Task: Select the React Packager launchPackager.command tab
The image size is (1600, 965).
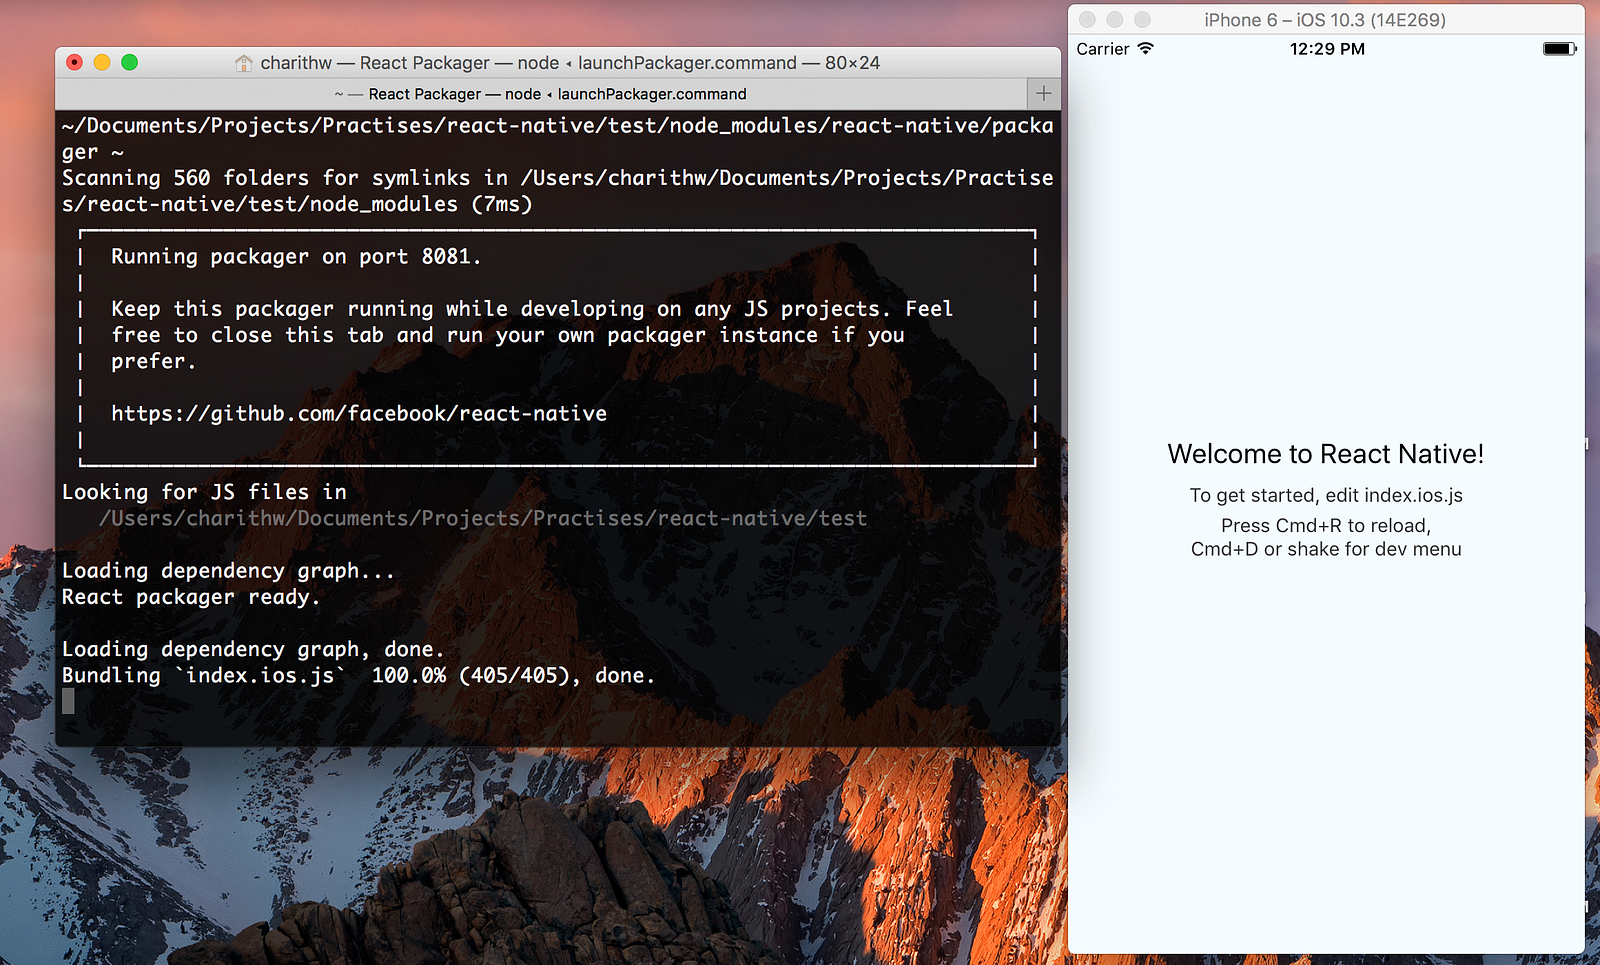Action: [x=541, y=94]
